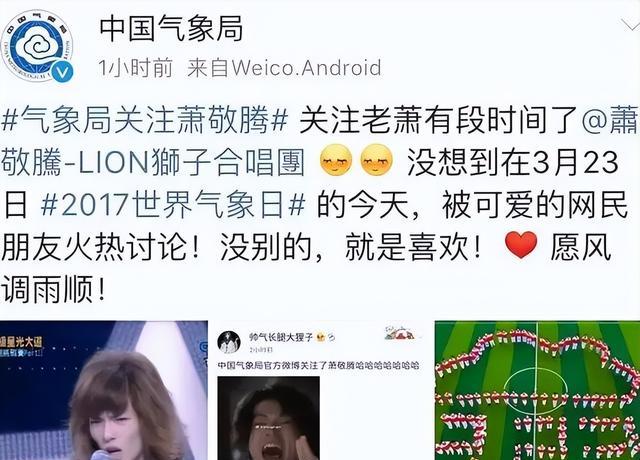This screenshot has height=460, width=640.
Task: Click the blue verified V badge
Action: point(63,72)
